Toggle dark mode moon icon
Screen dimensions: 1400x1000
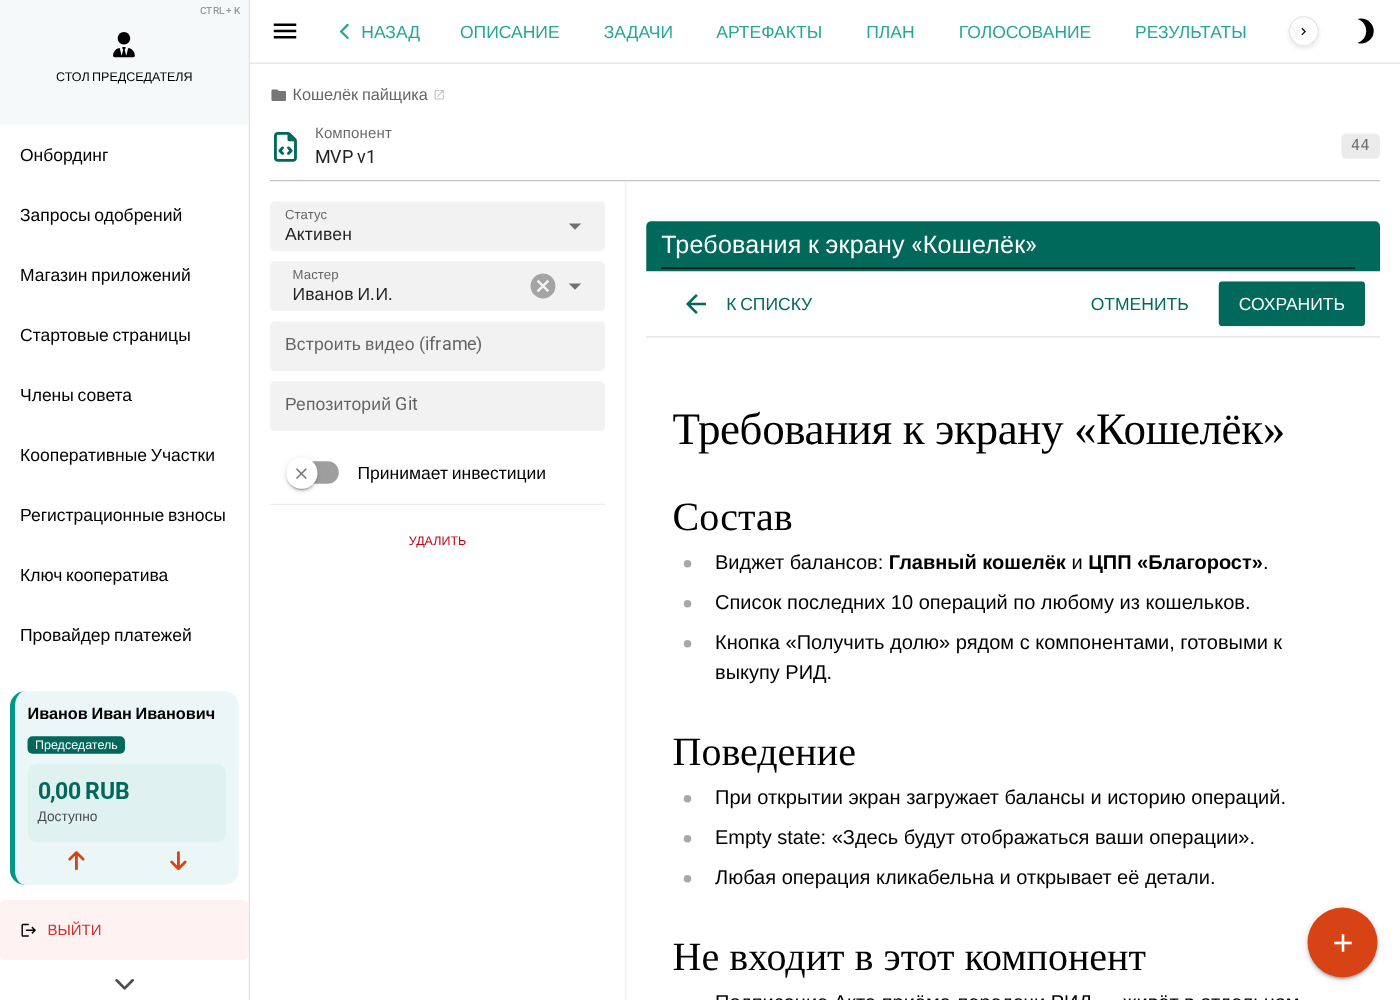[1364, 31]
